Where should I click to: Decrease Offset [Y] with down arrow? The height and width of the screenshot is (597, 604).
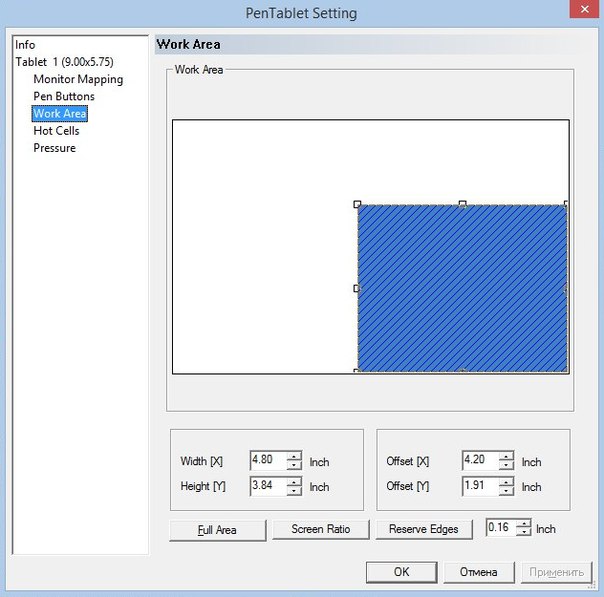point(506,491)
